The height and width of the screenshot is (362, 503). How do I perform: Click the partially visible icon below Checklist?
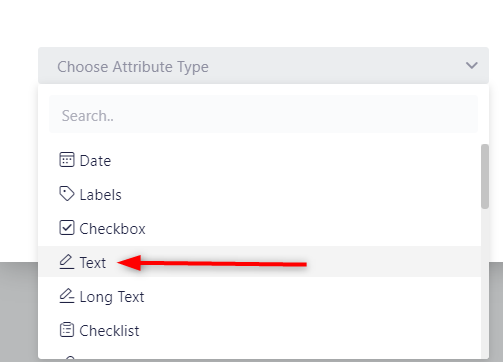click(x=70, y=357)
